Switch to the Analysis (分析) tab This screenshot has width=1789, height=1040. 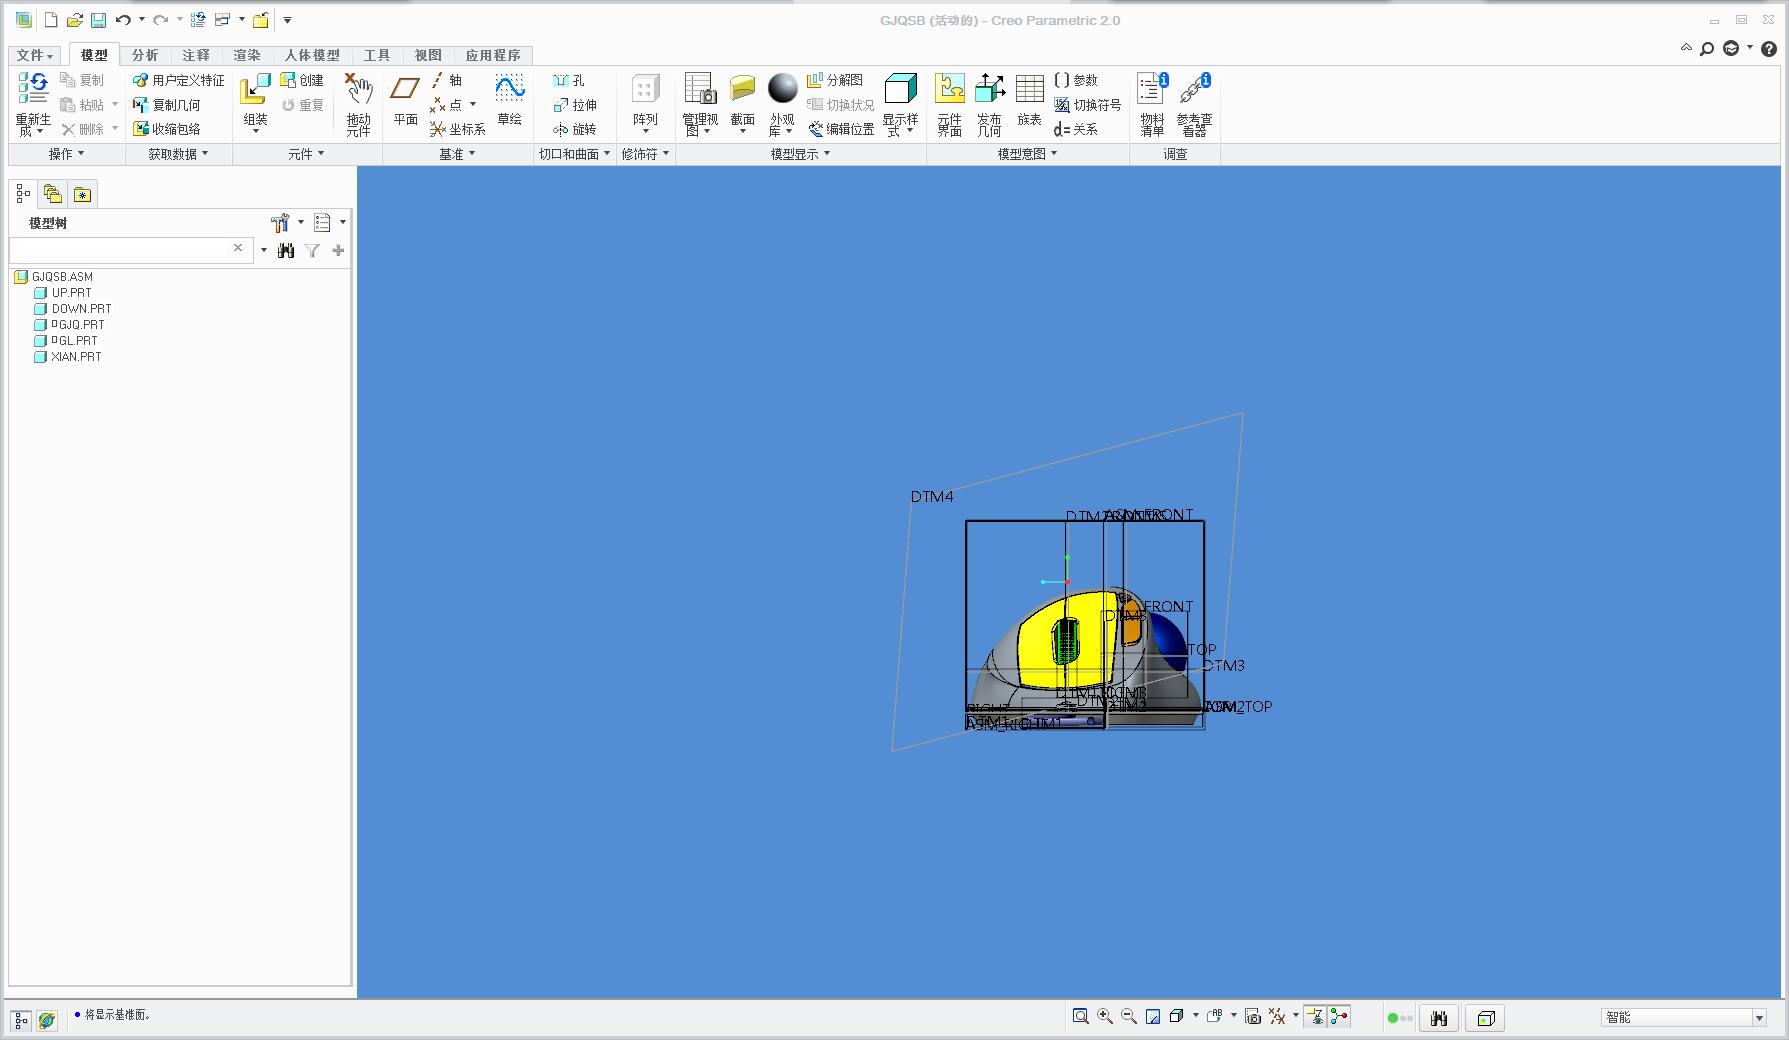[145, 56]
